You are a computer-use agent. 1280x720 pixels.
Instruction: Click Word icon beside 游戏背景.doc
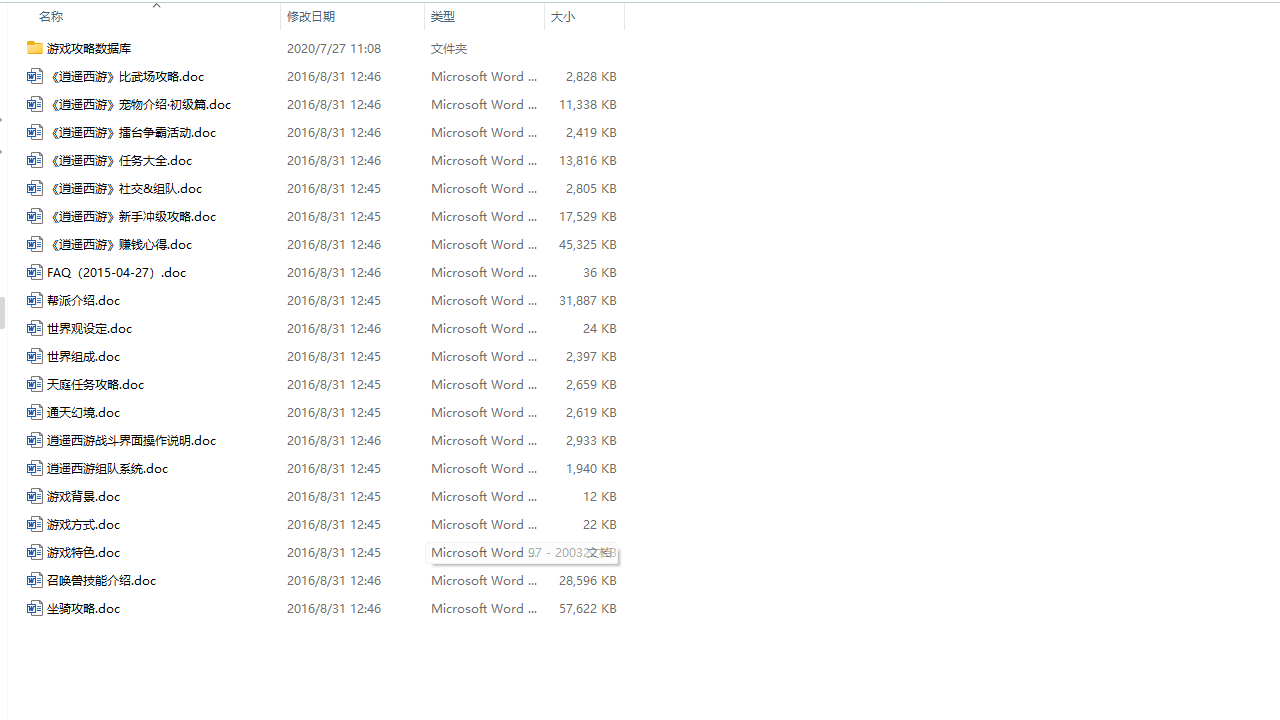pos(35,496)
